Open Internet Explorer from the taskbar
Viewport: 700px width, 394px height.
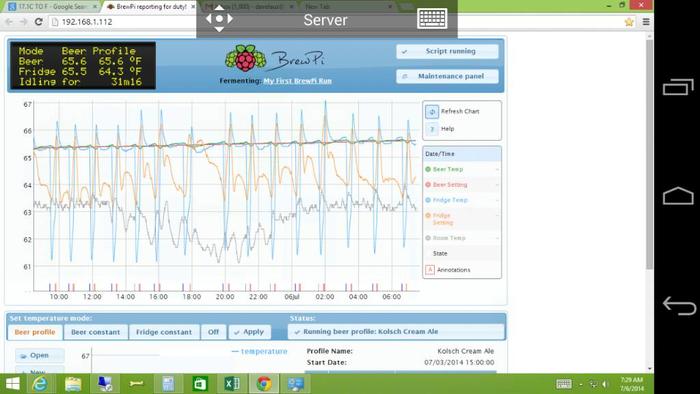pos(40,384)
